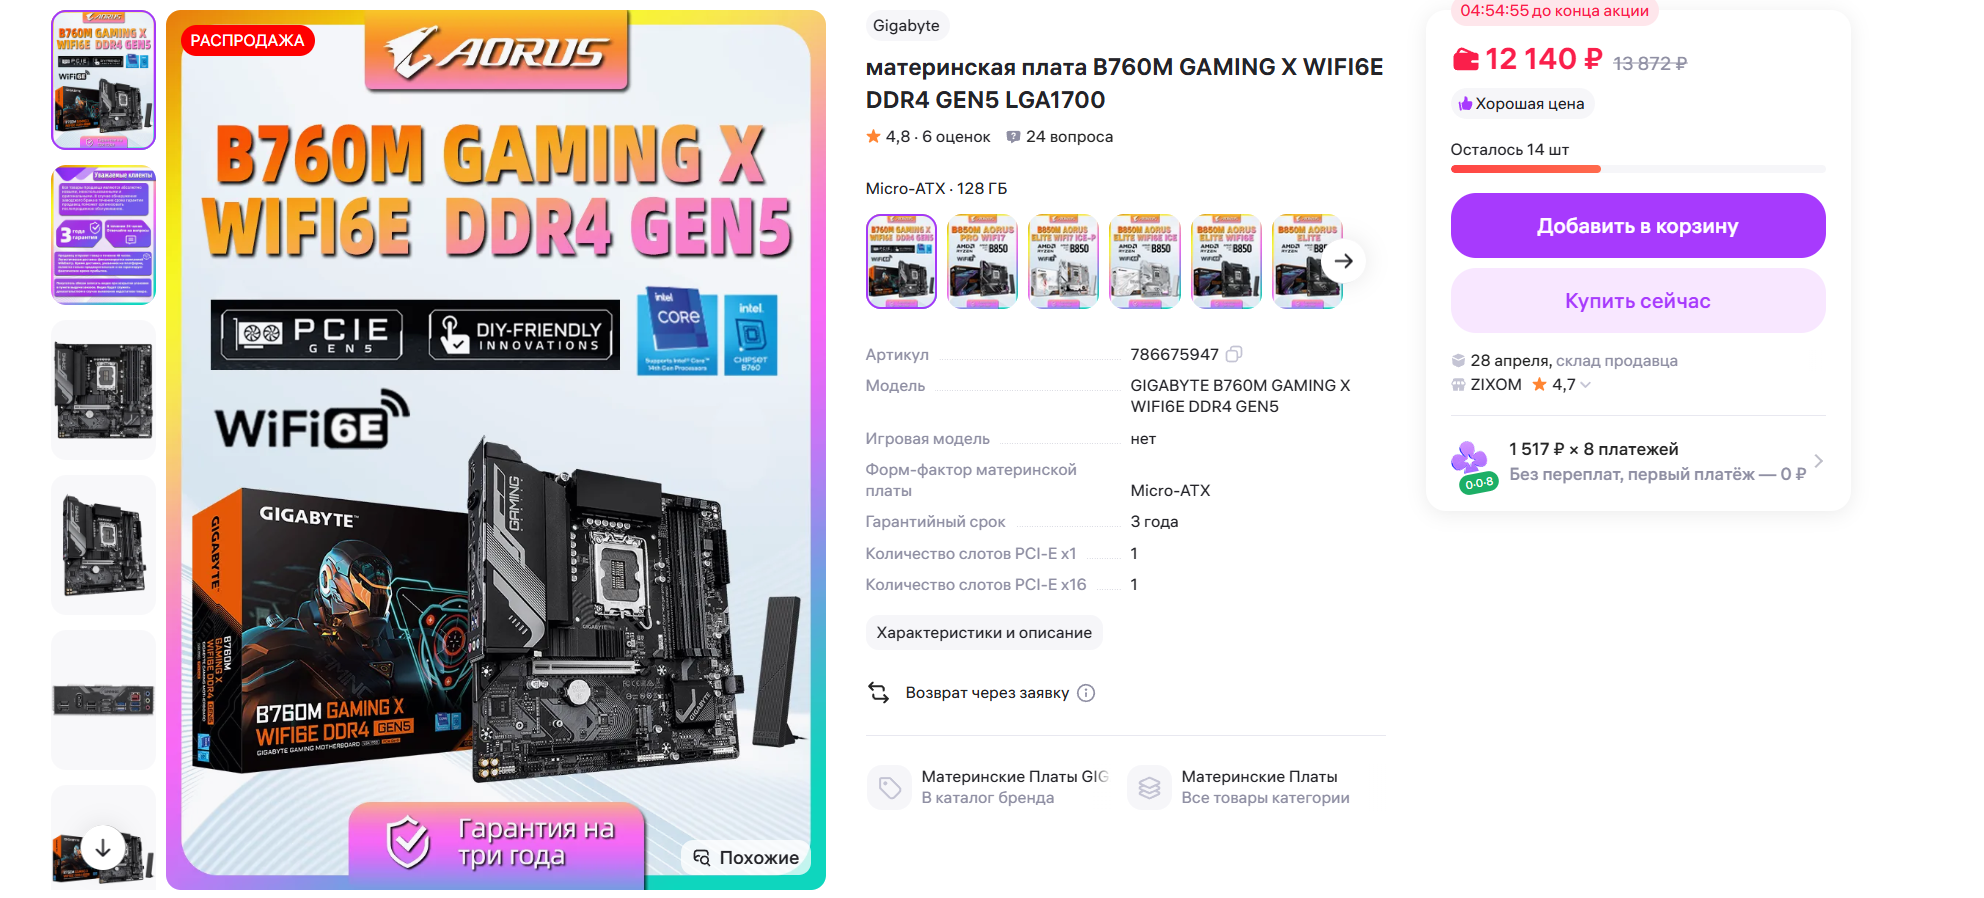Open the questions speech bubble icon
This screenshot has width=1984, height=898.
point(1013,137)
